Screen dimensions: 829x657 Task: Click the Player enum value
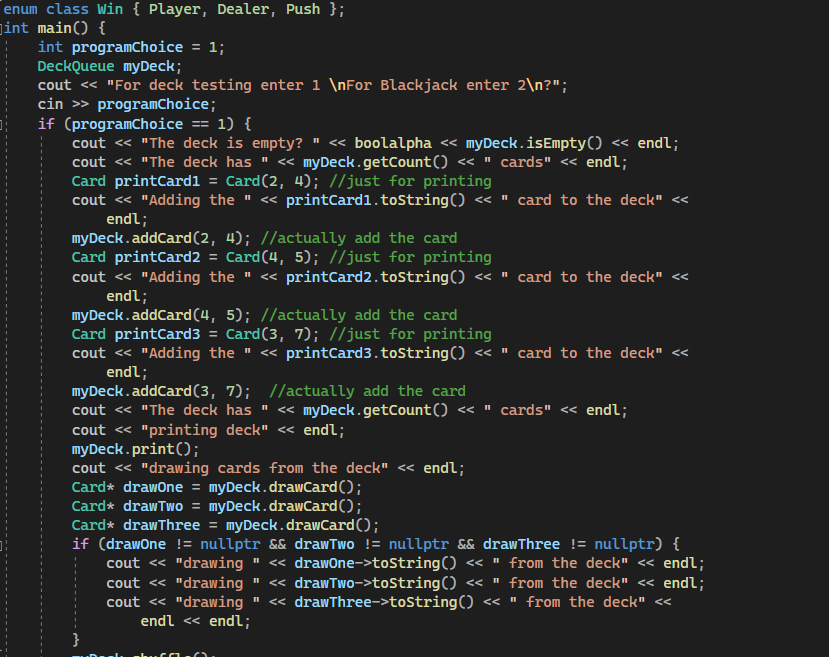coord(174,9)
